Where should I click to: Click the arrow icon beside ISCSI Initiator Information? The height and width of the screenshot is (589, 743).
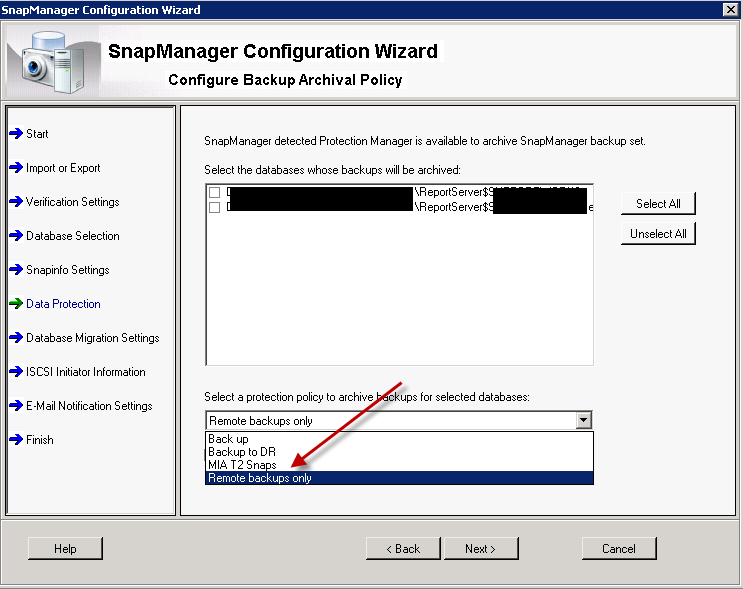point(16,372)
